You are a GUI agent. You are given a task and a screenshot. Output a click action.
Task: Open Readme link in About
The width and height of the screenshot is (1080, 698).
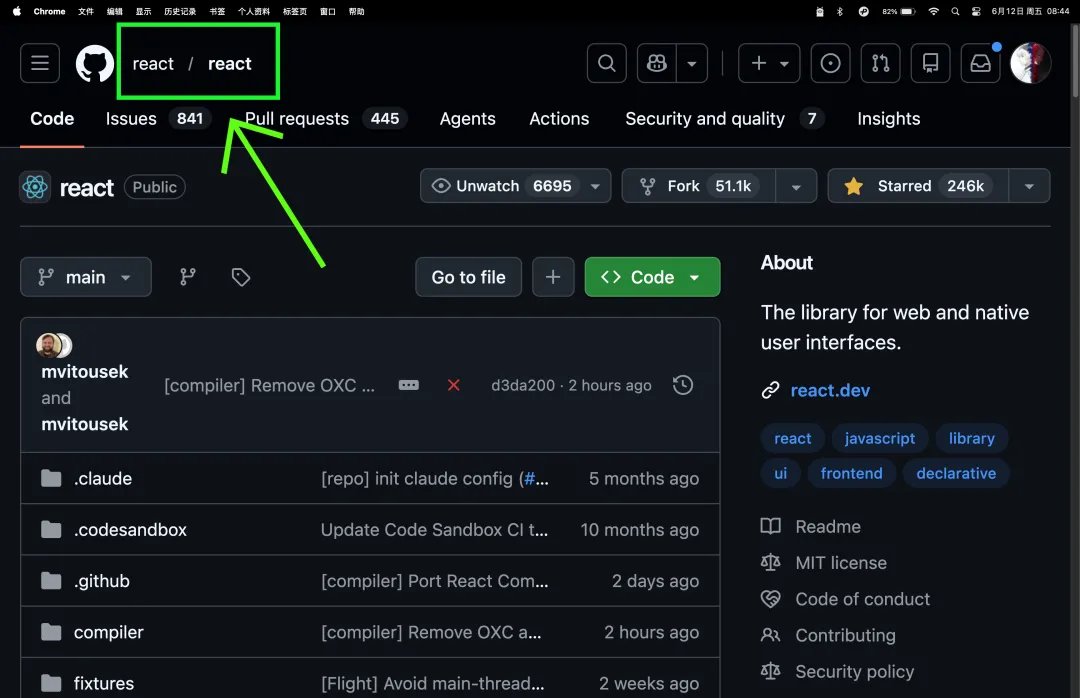coord(811,526)
